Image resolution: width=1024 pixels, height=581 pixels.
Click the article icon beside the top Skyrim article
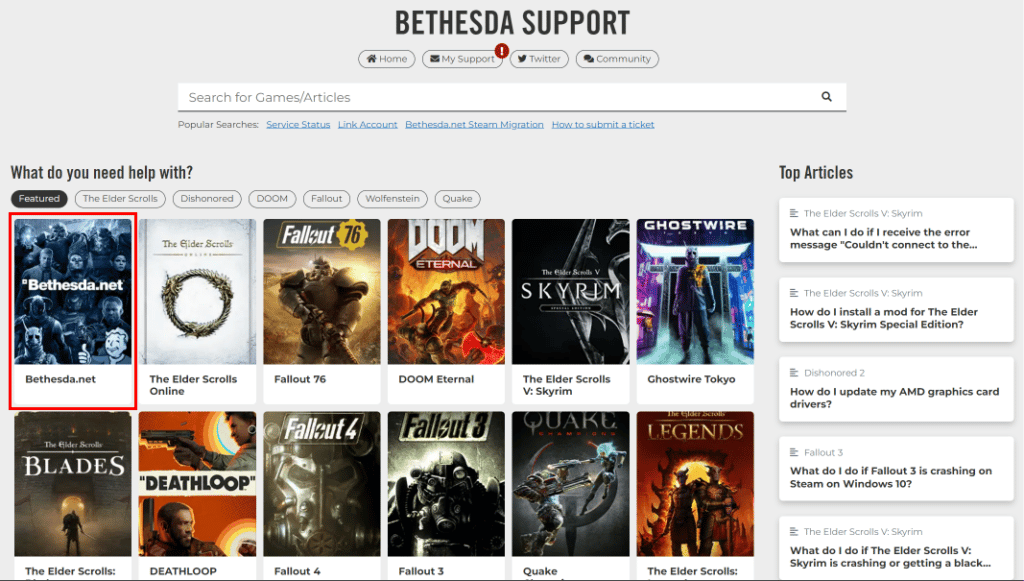(794, 212)
